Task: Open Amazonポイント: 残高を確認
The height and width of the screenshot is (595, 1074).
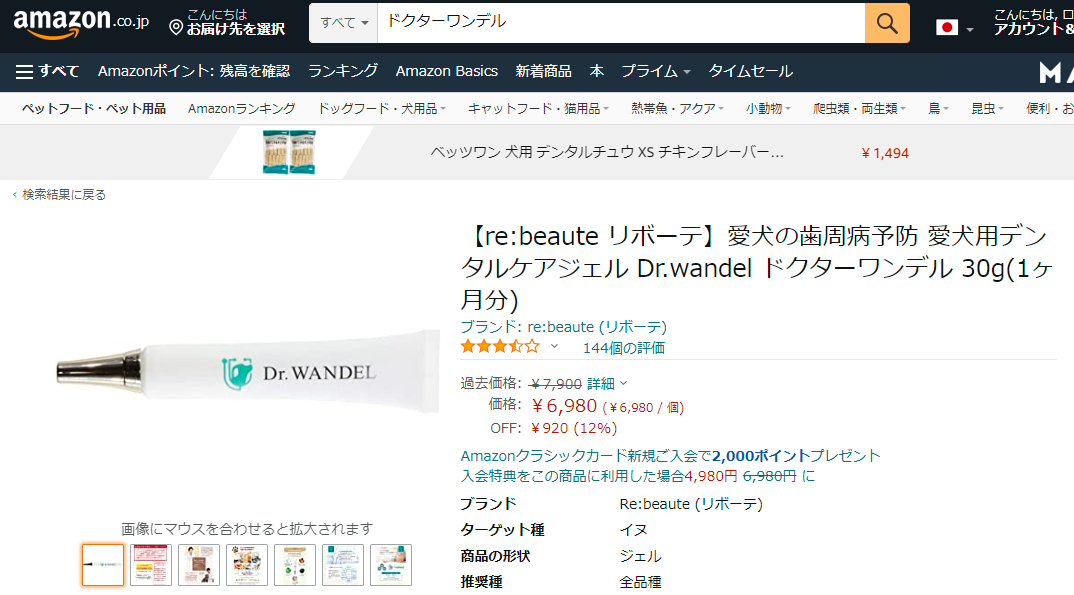Action: point(194,71)
